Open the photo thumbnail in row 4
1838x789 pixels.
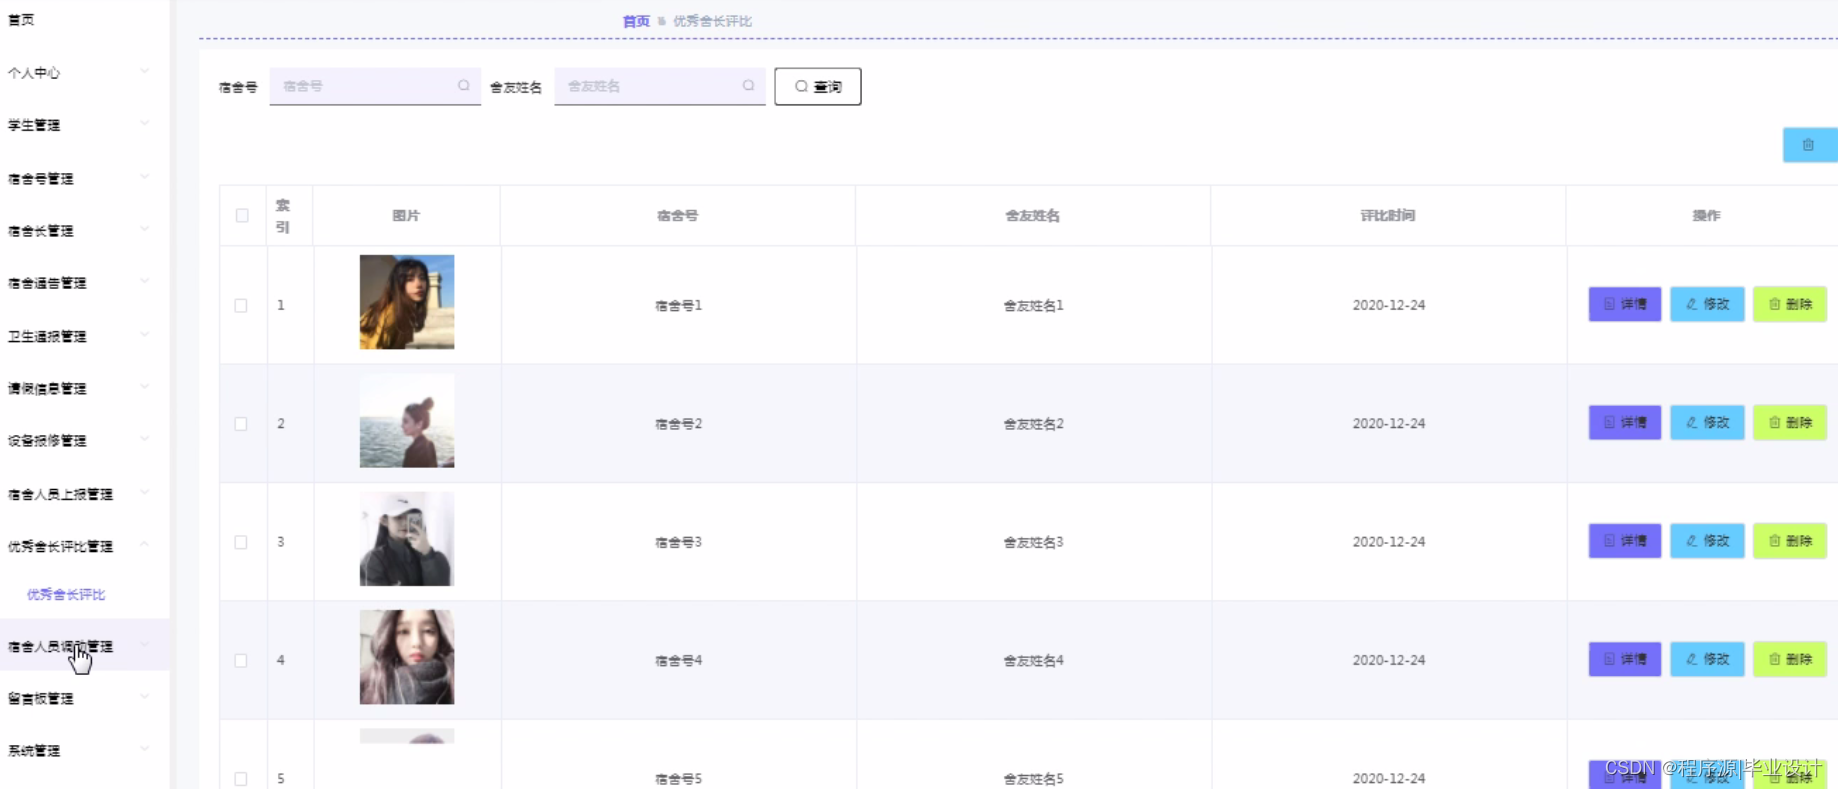[407, 657]
